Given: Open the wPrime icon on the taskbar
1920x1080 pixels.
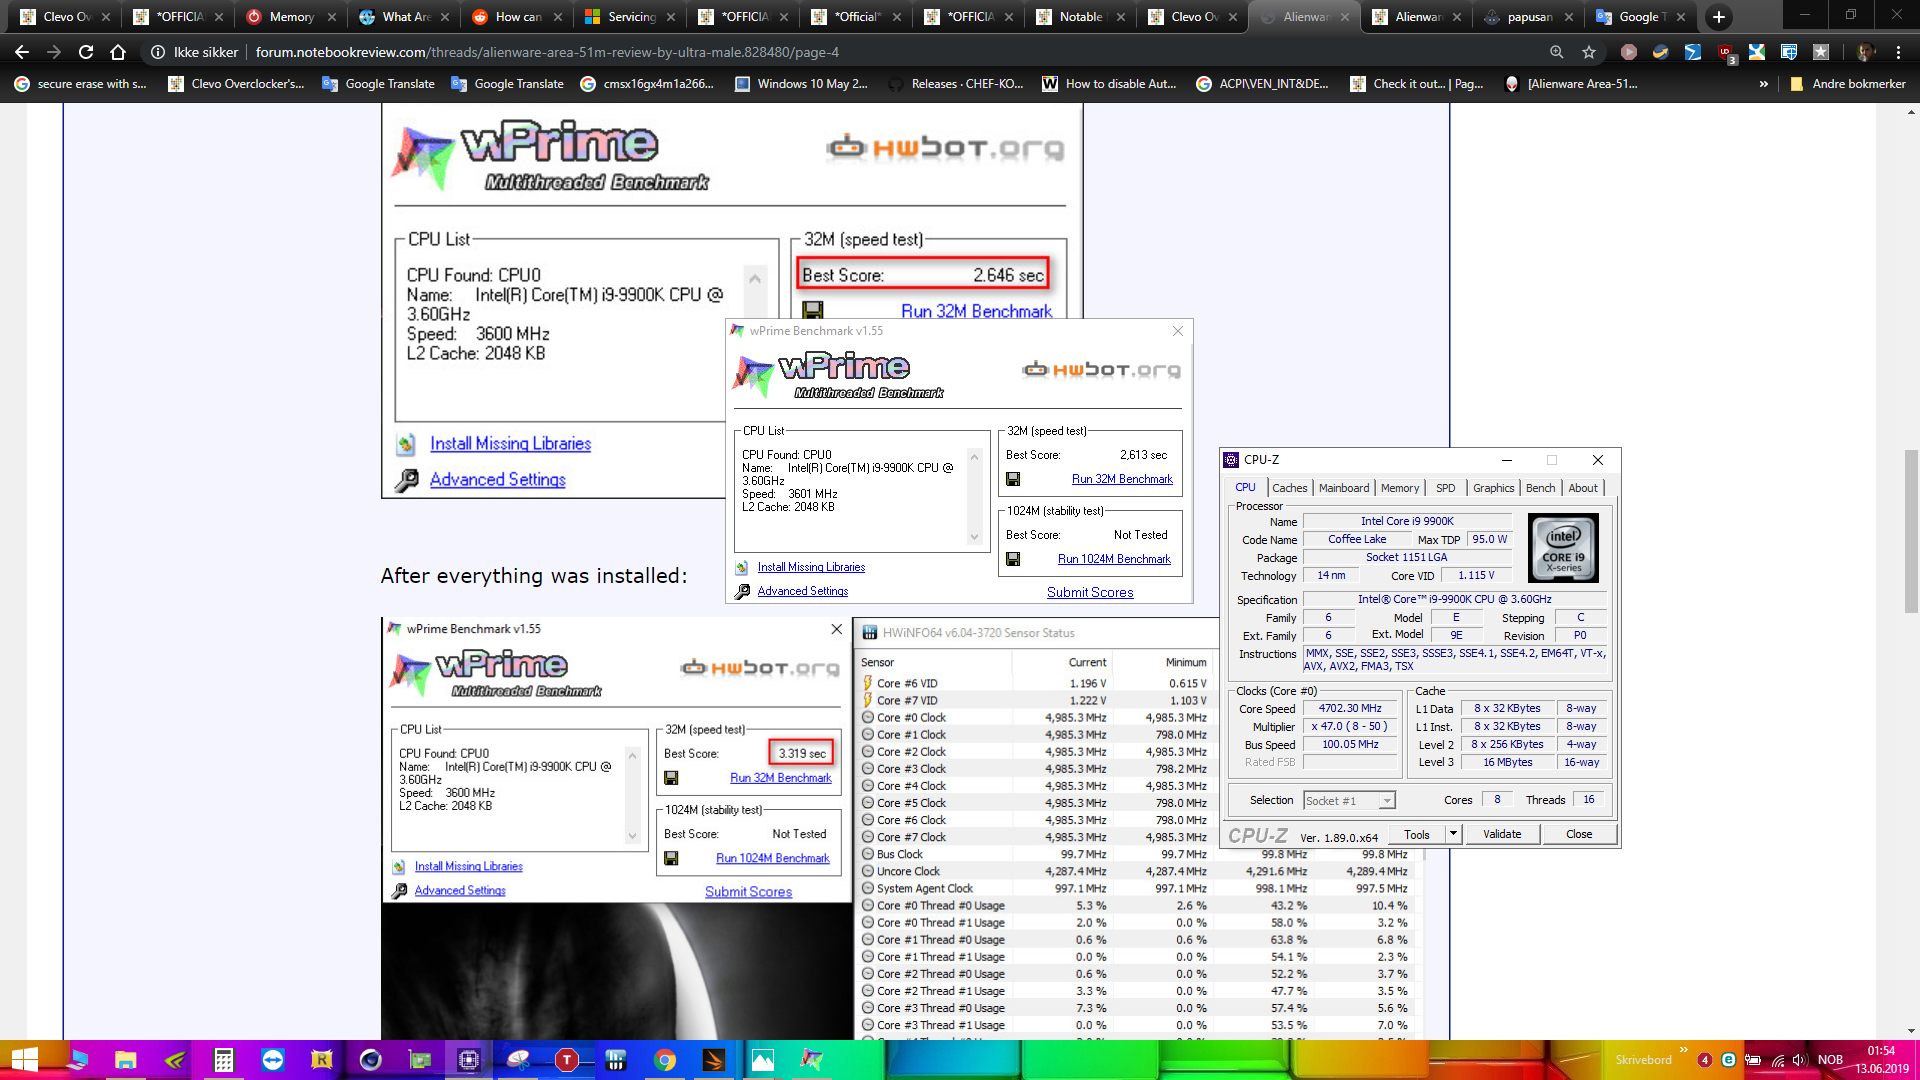Looking at the screenshot, I should [x=811, y=1060].
